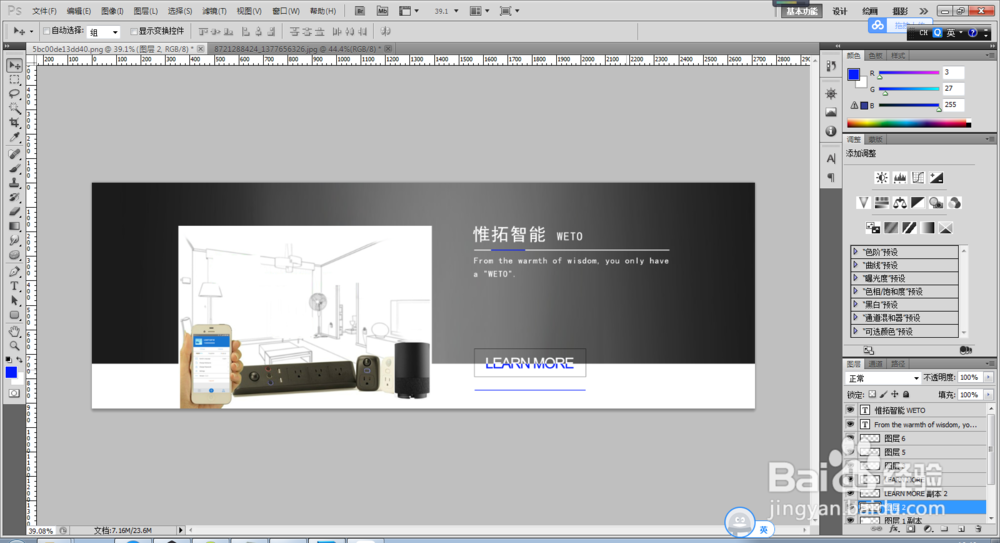This screenshot has height=543, width=1000.
Task: Add an Exposure adjustment
Action: pyautogui.click(x=936, y=177)
